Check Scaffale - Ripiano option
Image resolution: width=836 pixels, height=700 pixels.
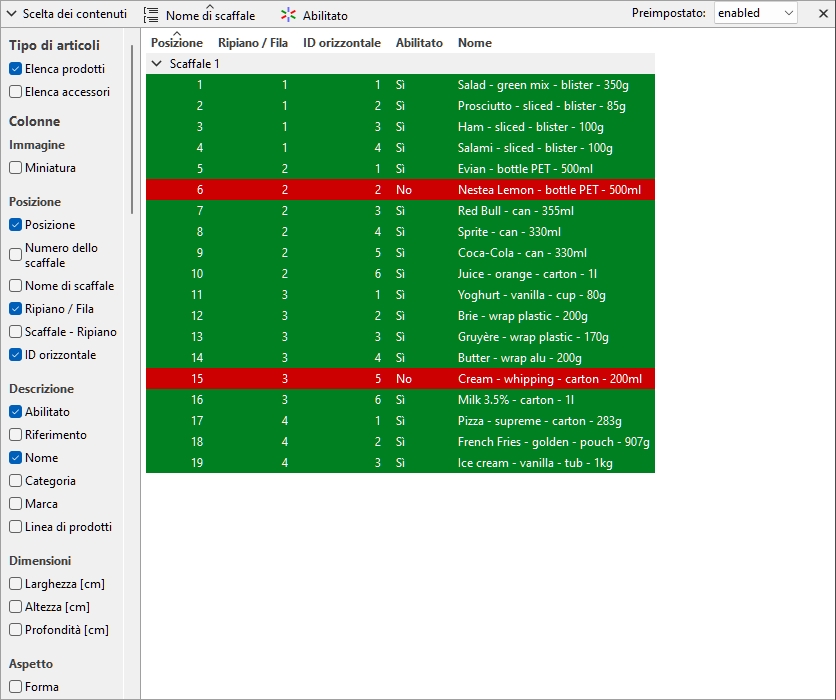pyautogui.click(x=15, y=332)
